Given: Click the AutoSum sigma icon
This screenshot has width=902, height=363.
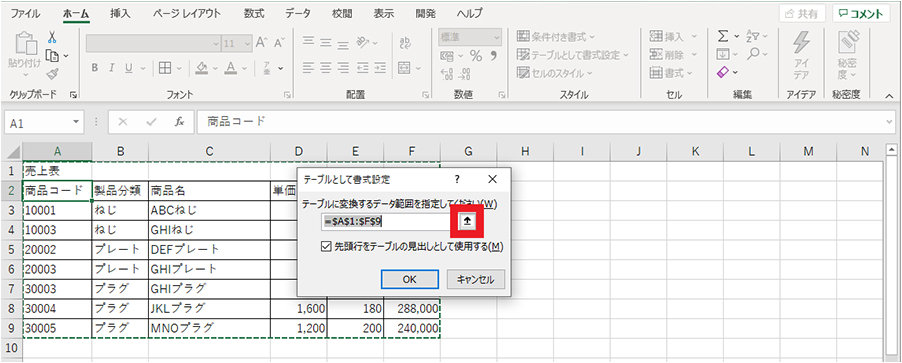Looking at the screenshot, I should click(x=723, y=37).
